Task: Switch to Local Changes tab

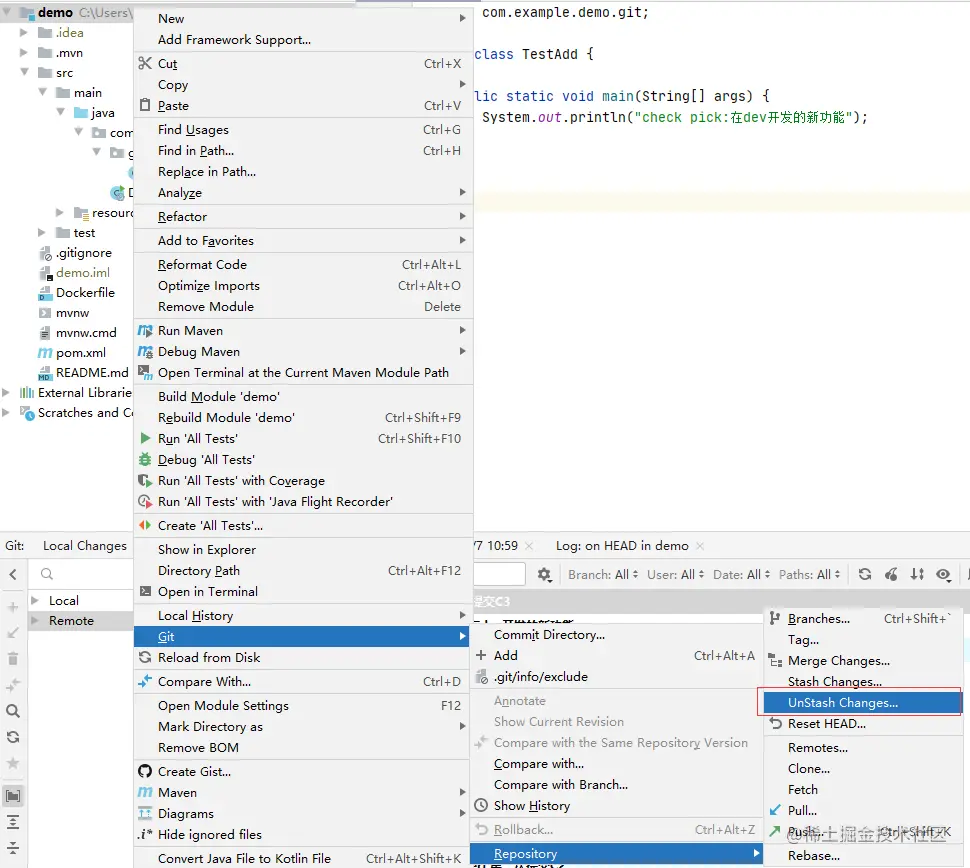Action: [x=85, y=546]
